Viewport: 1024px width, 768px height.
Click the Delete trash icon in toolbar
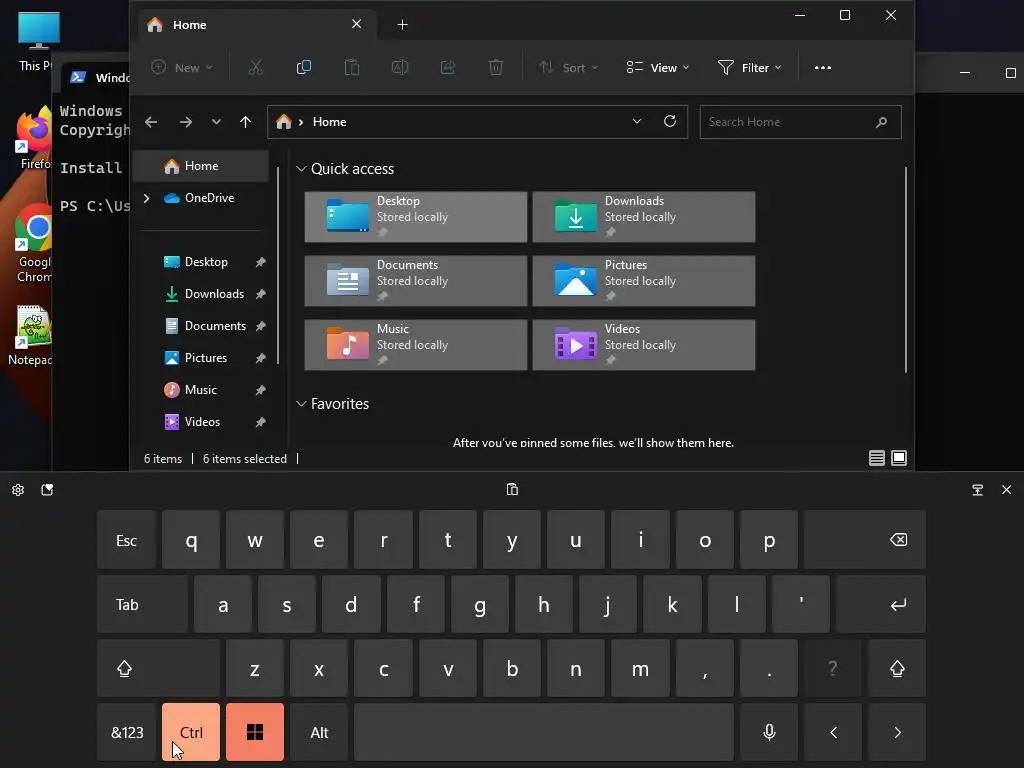496,67
